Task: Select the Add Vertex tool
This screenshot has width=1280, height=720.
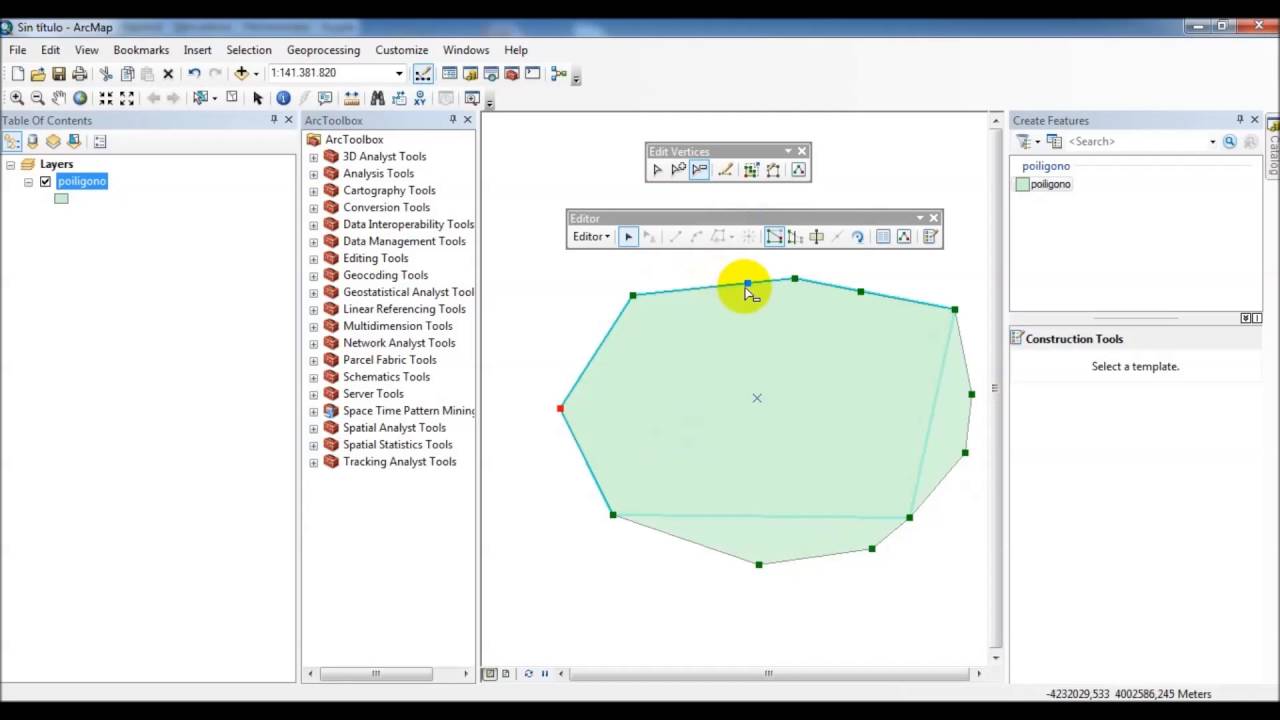Action: coord(678,170)
